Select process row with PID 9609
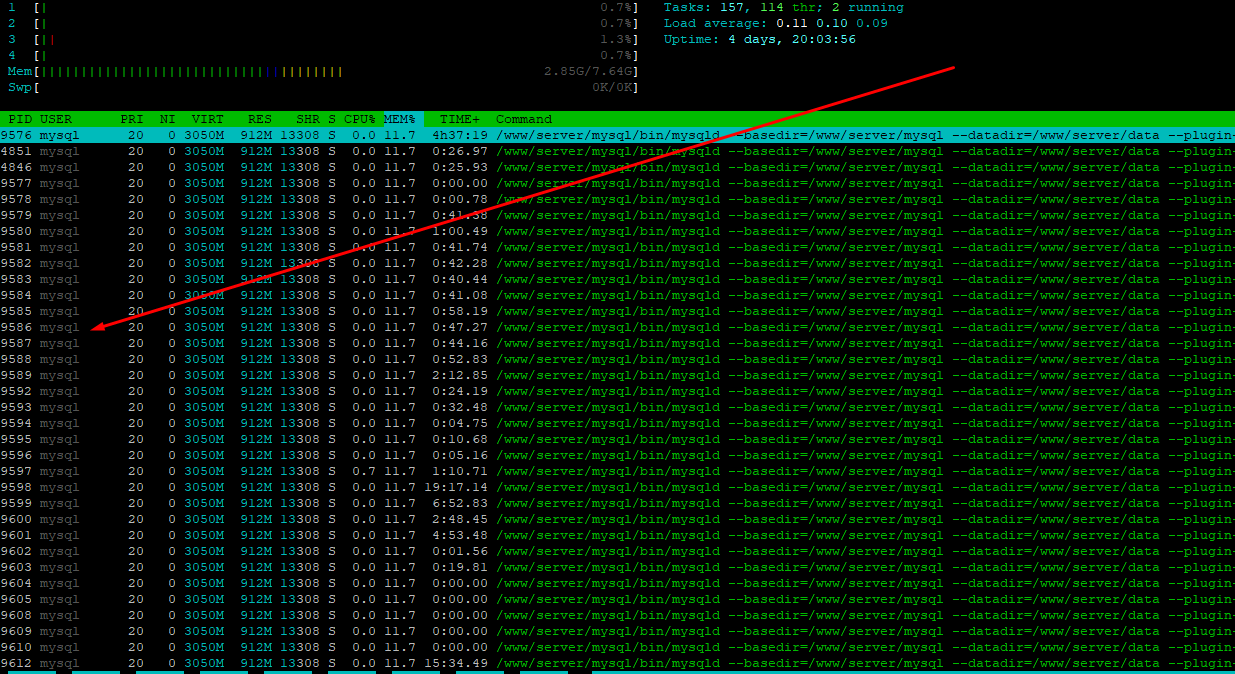 (x=617, y=631)
